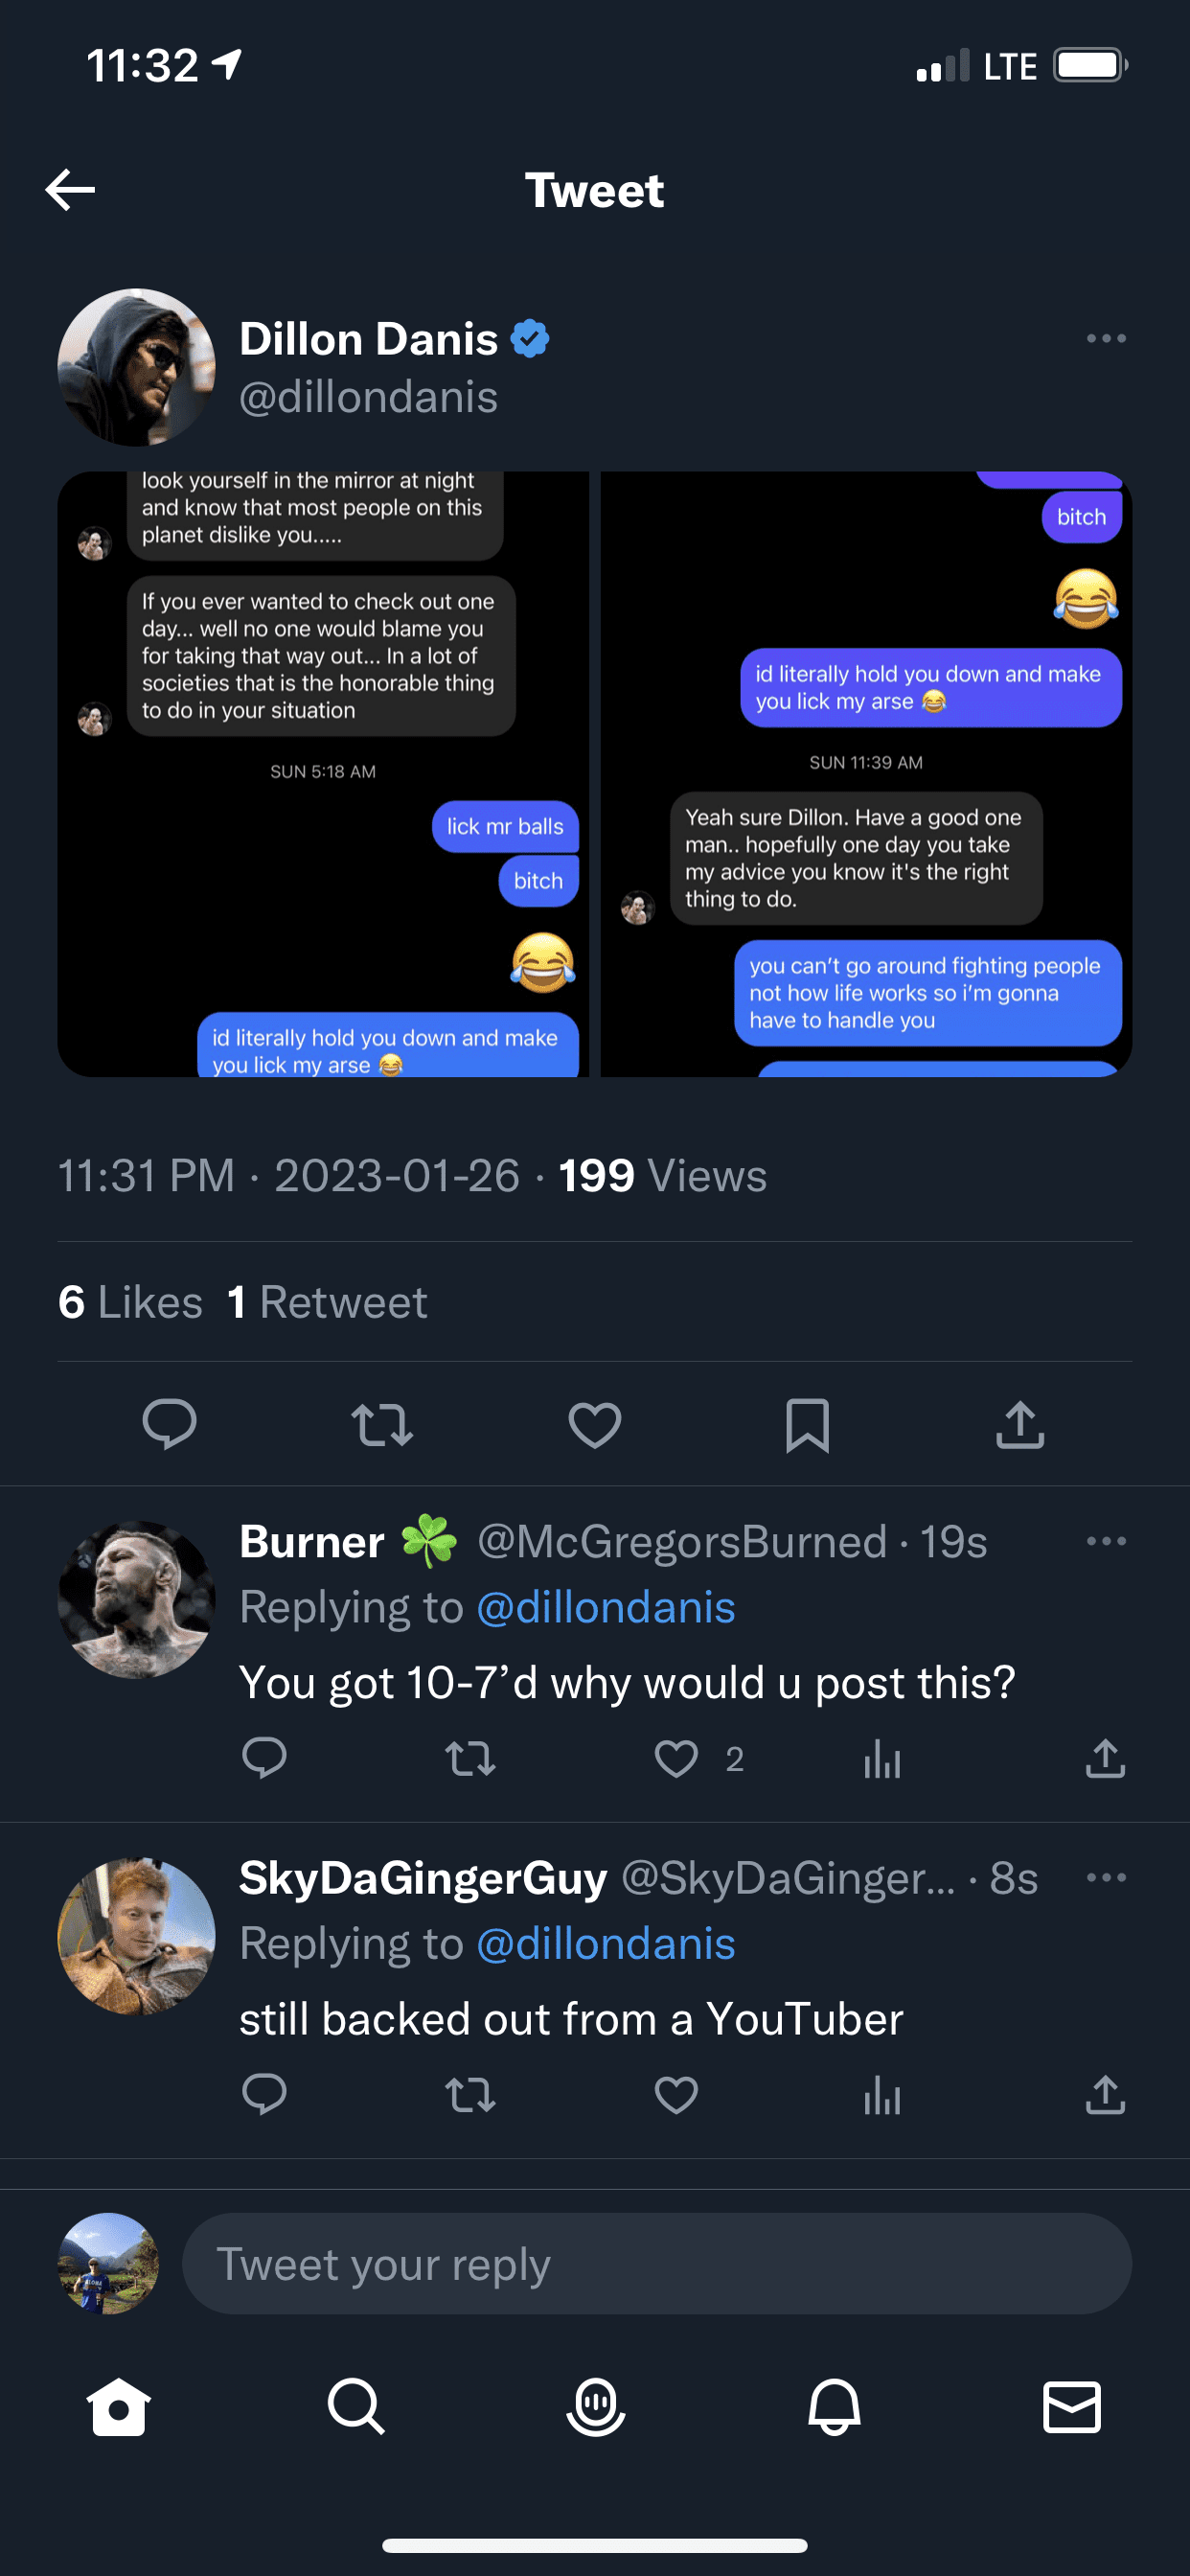Like Burner's reply about 10-7

point(676,1758)
